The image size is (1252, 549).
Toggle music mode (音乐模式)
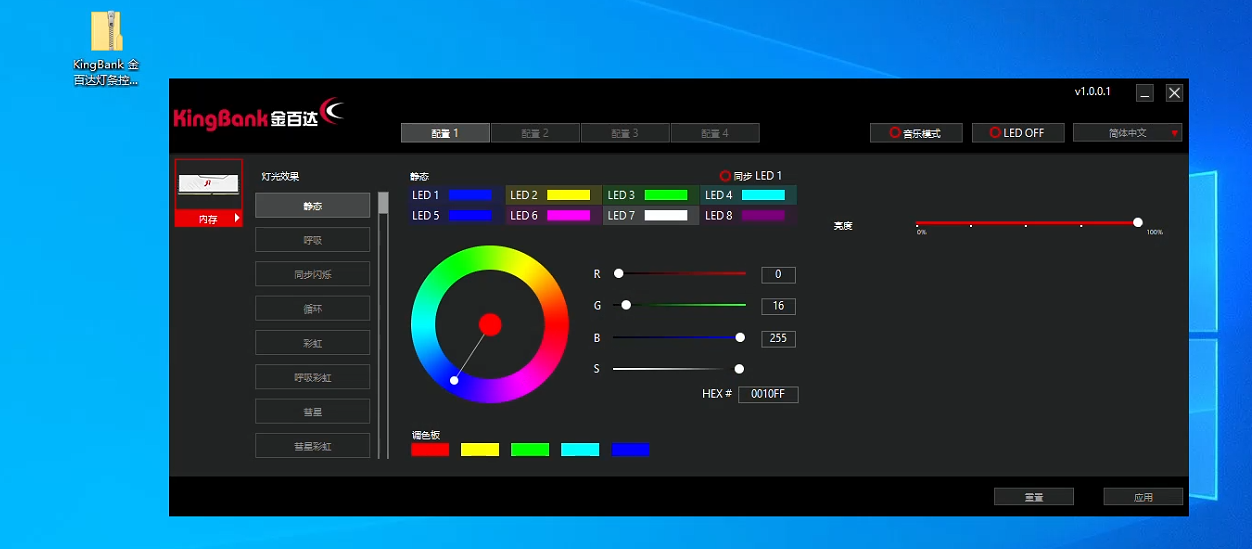click(x=916, y=133)
